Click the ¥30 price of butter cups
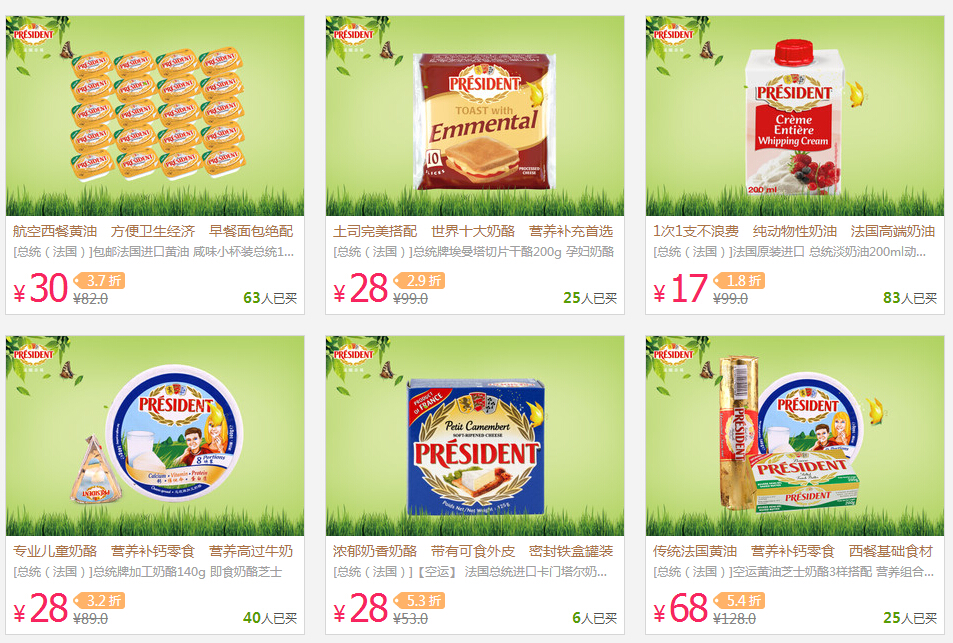 [x=41, y=288]
